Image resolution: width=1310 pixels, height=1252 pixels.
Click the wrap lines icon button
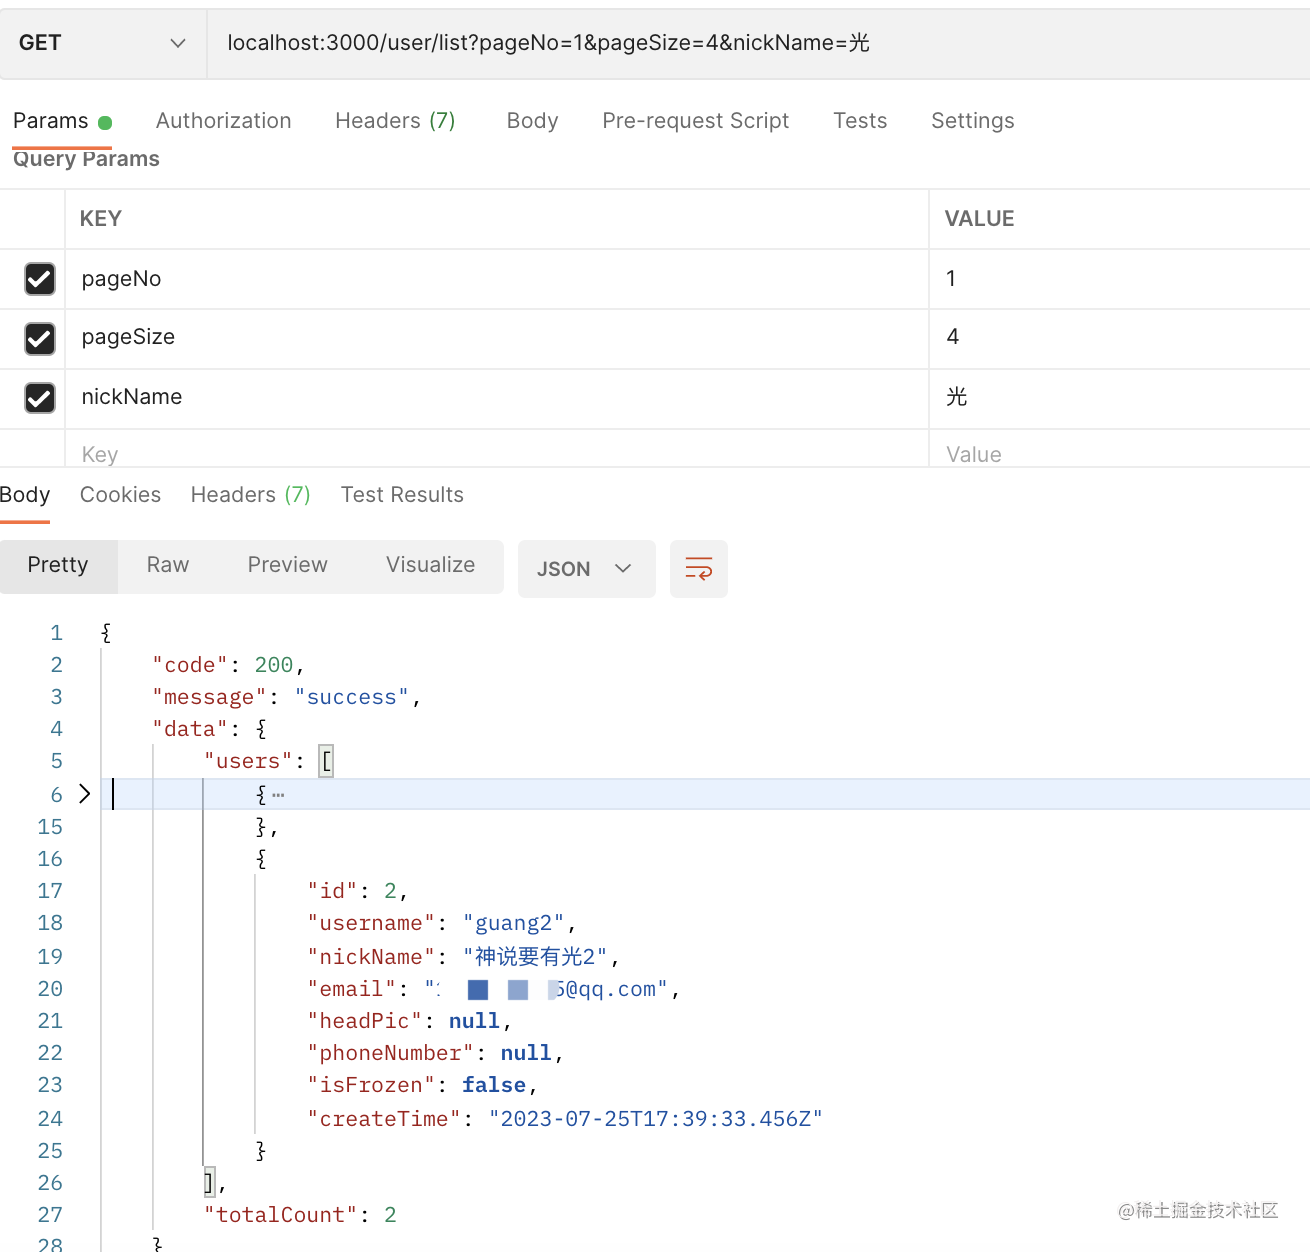tap(698, 569)
